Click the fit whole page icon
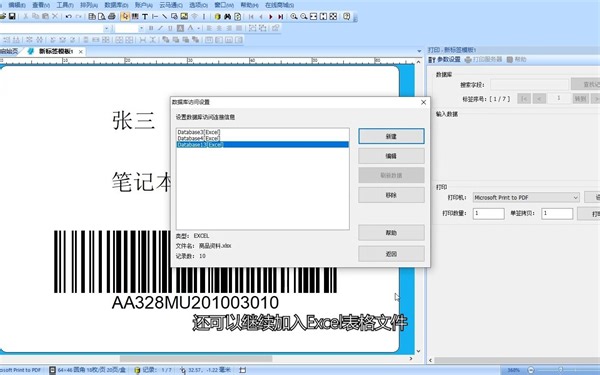Image resolution: width=600 pixels, height=375 pixels. click(x=333, y=16)
